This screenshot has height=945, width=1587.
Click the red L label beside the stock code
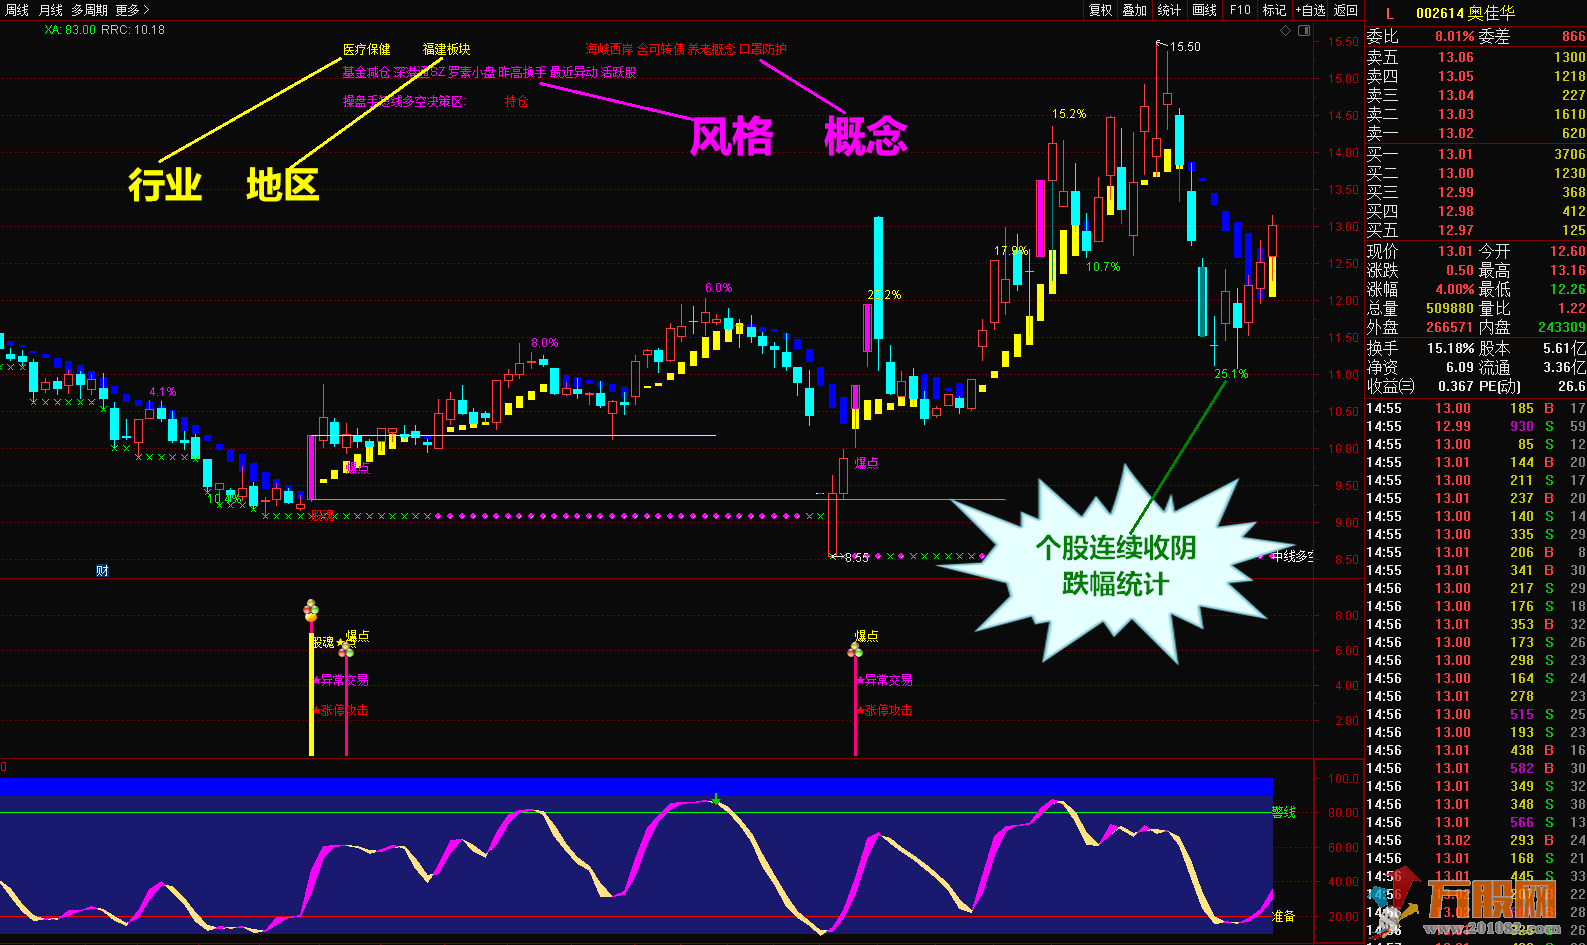pos(1389,13)
